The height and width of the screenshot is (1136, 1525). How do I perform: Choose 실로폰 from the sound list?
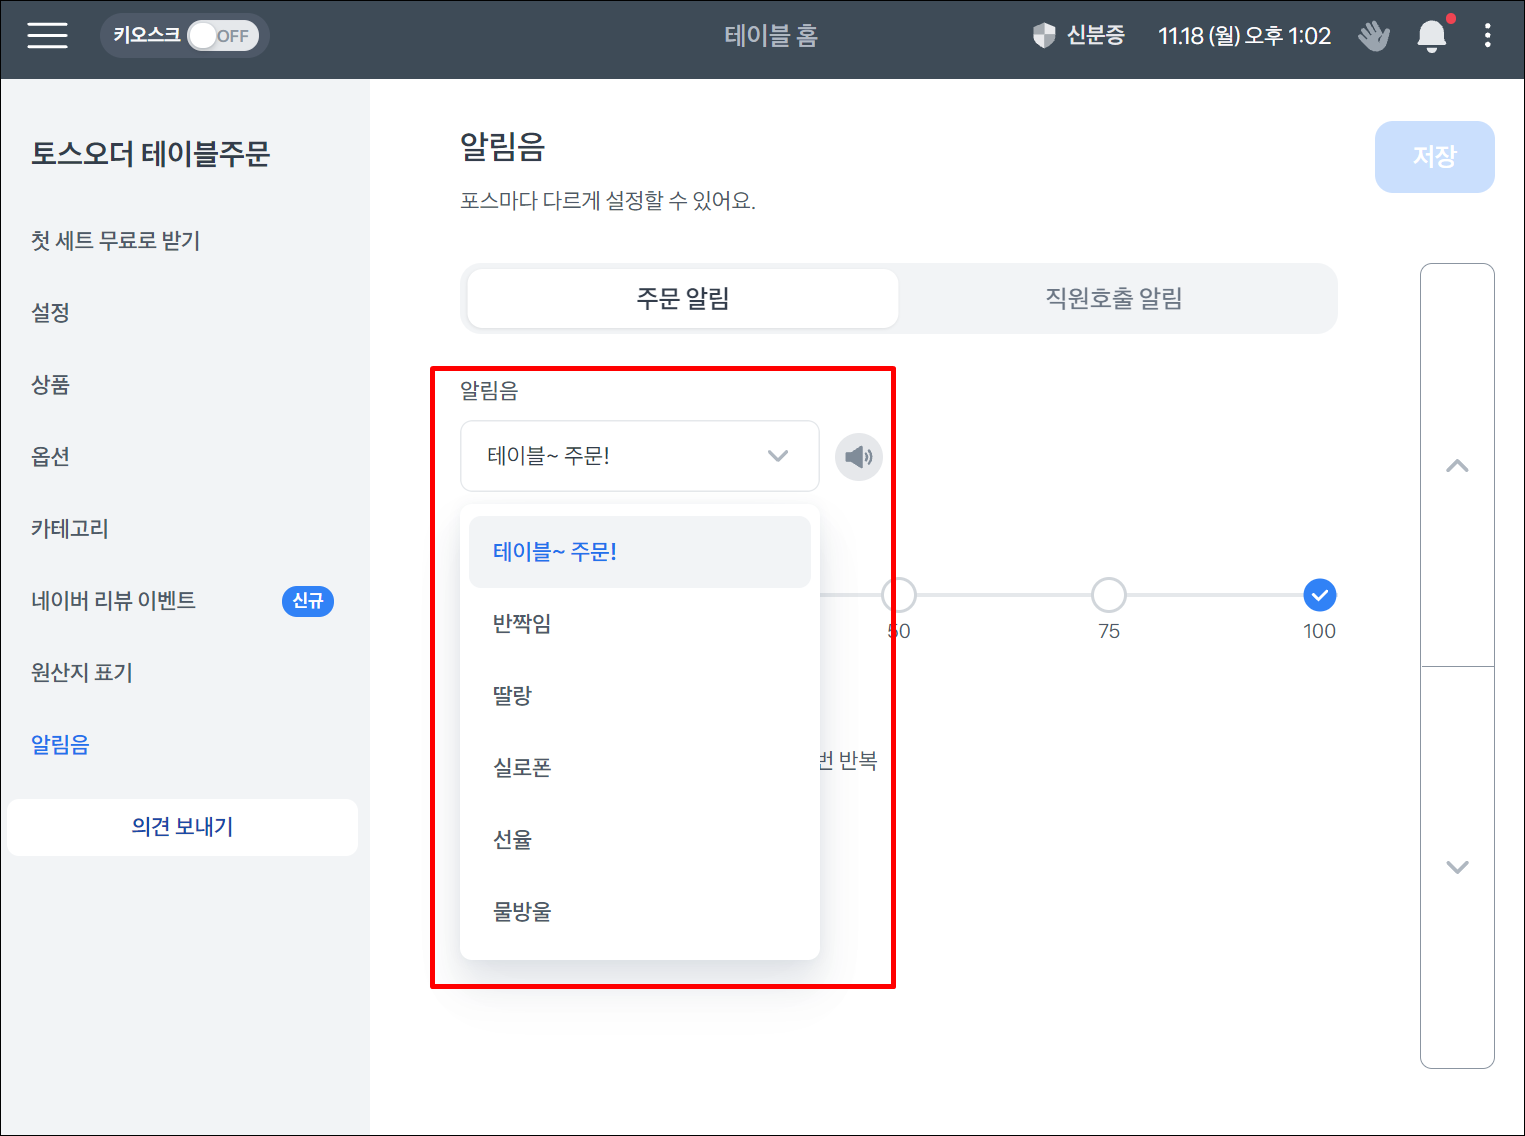point(522,768)
